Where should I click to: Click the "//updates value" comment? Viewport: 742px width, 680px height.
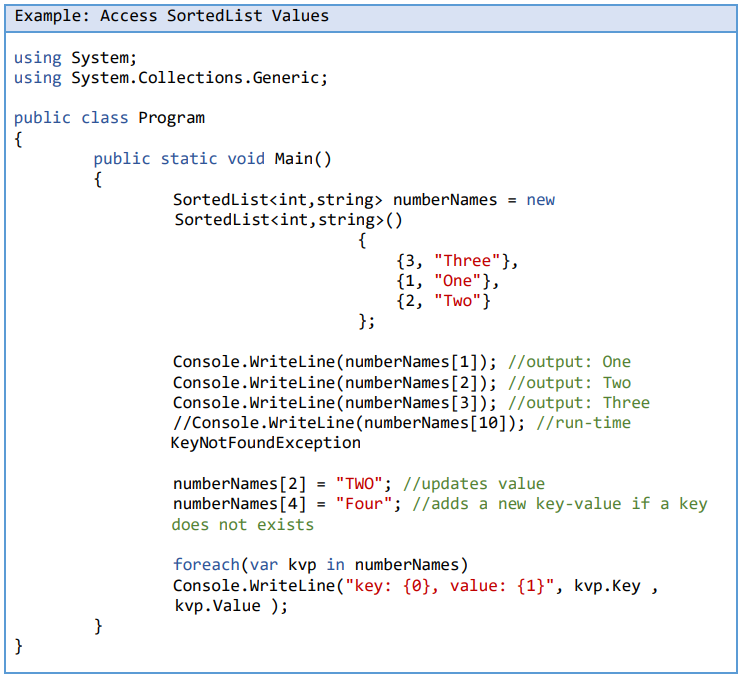474,484
